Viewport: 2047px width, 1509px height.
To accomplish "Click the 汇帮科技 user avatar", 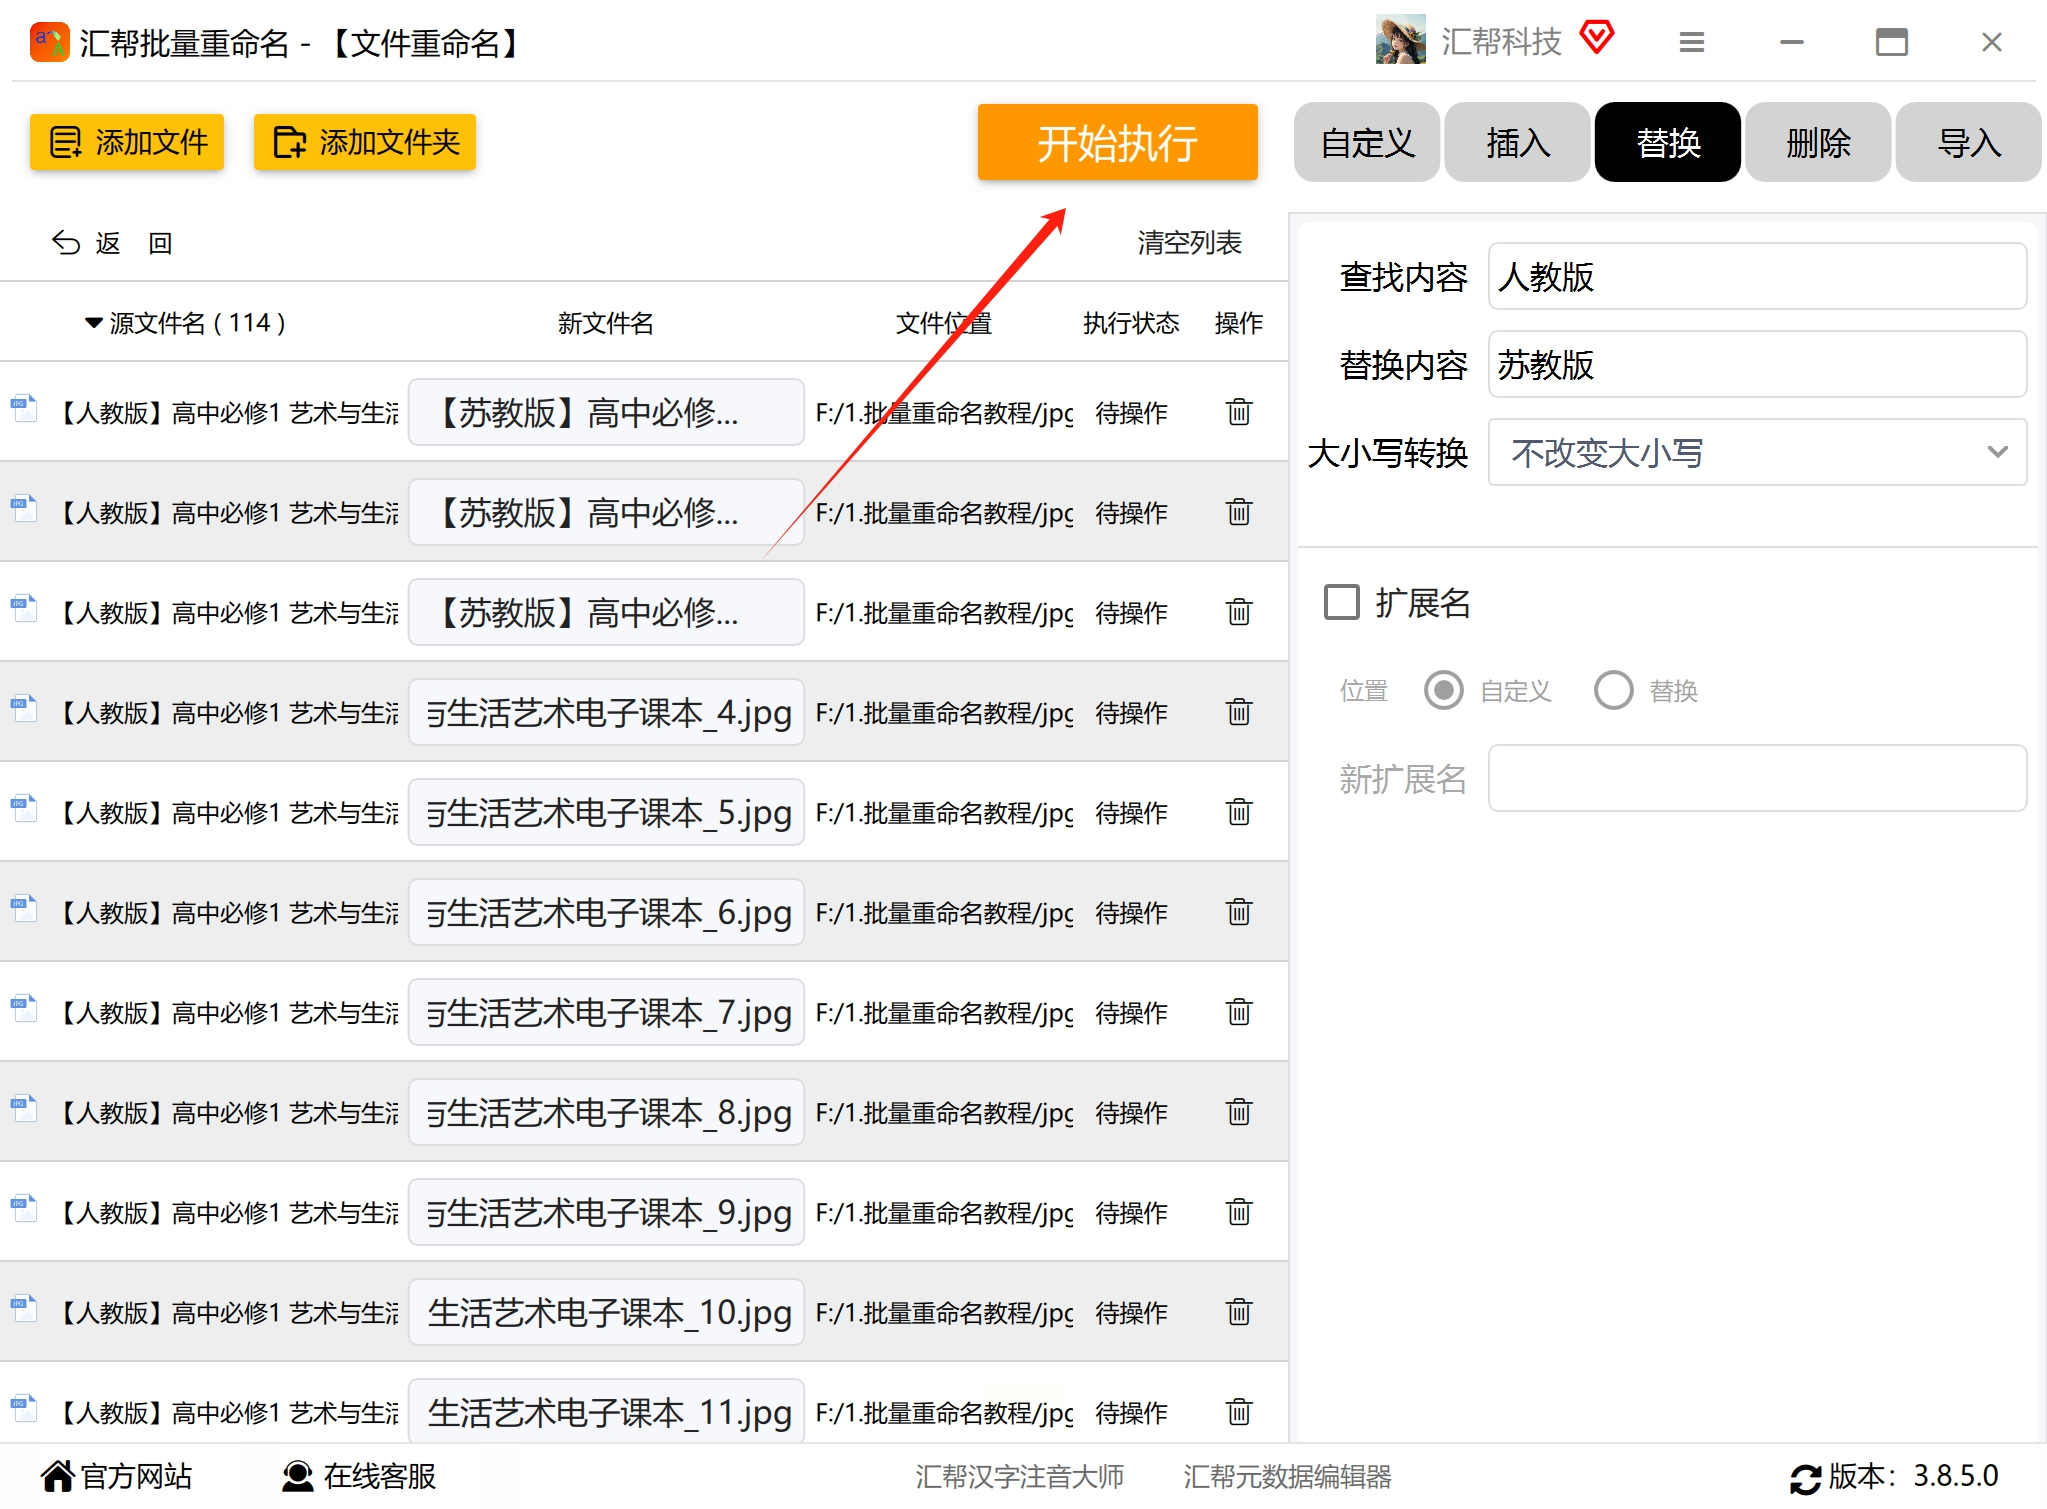I will (1400, 41).
